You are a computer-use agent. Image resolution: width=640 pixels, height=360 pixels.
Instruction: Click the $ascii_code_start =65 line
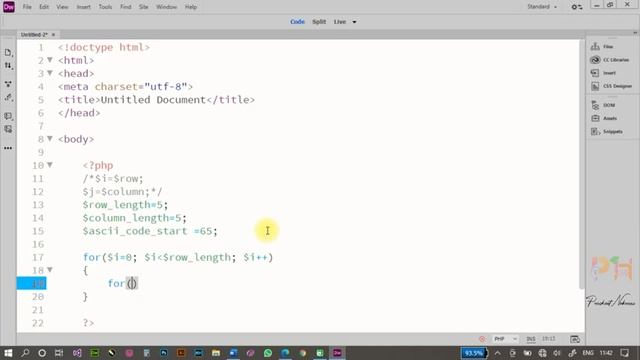coord(150,231)
